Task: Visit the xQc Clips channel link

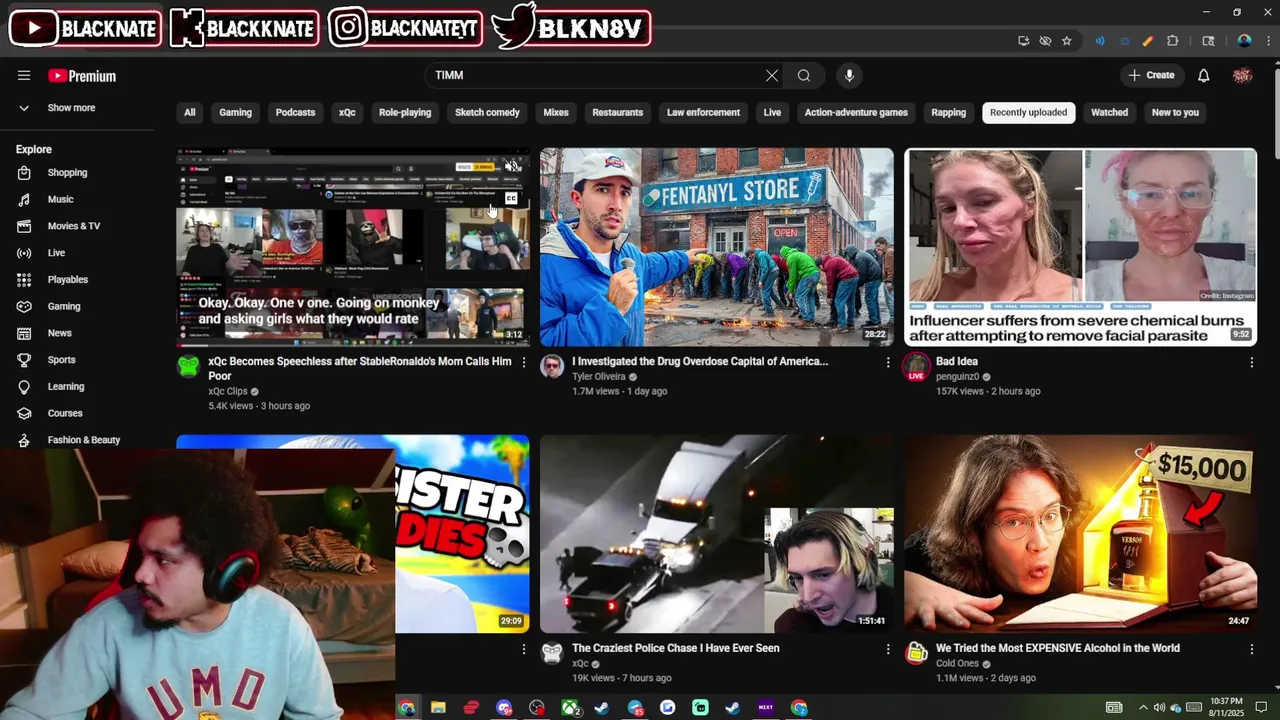Action: click(x=228, y=392)
